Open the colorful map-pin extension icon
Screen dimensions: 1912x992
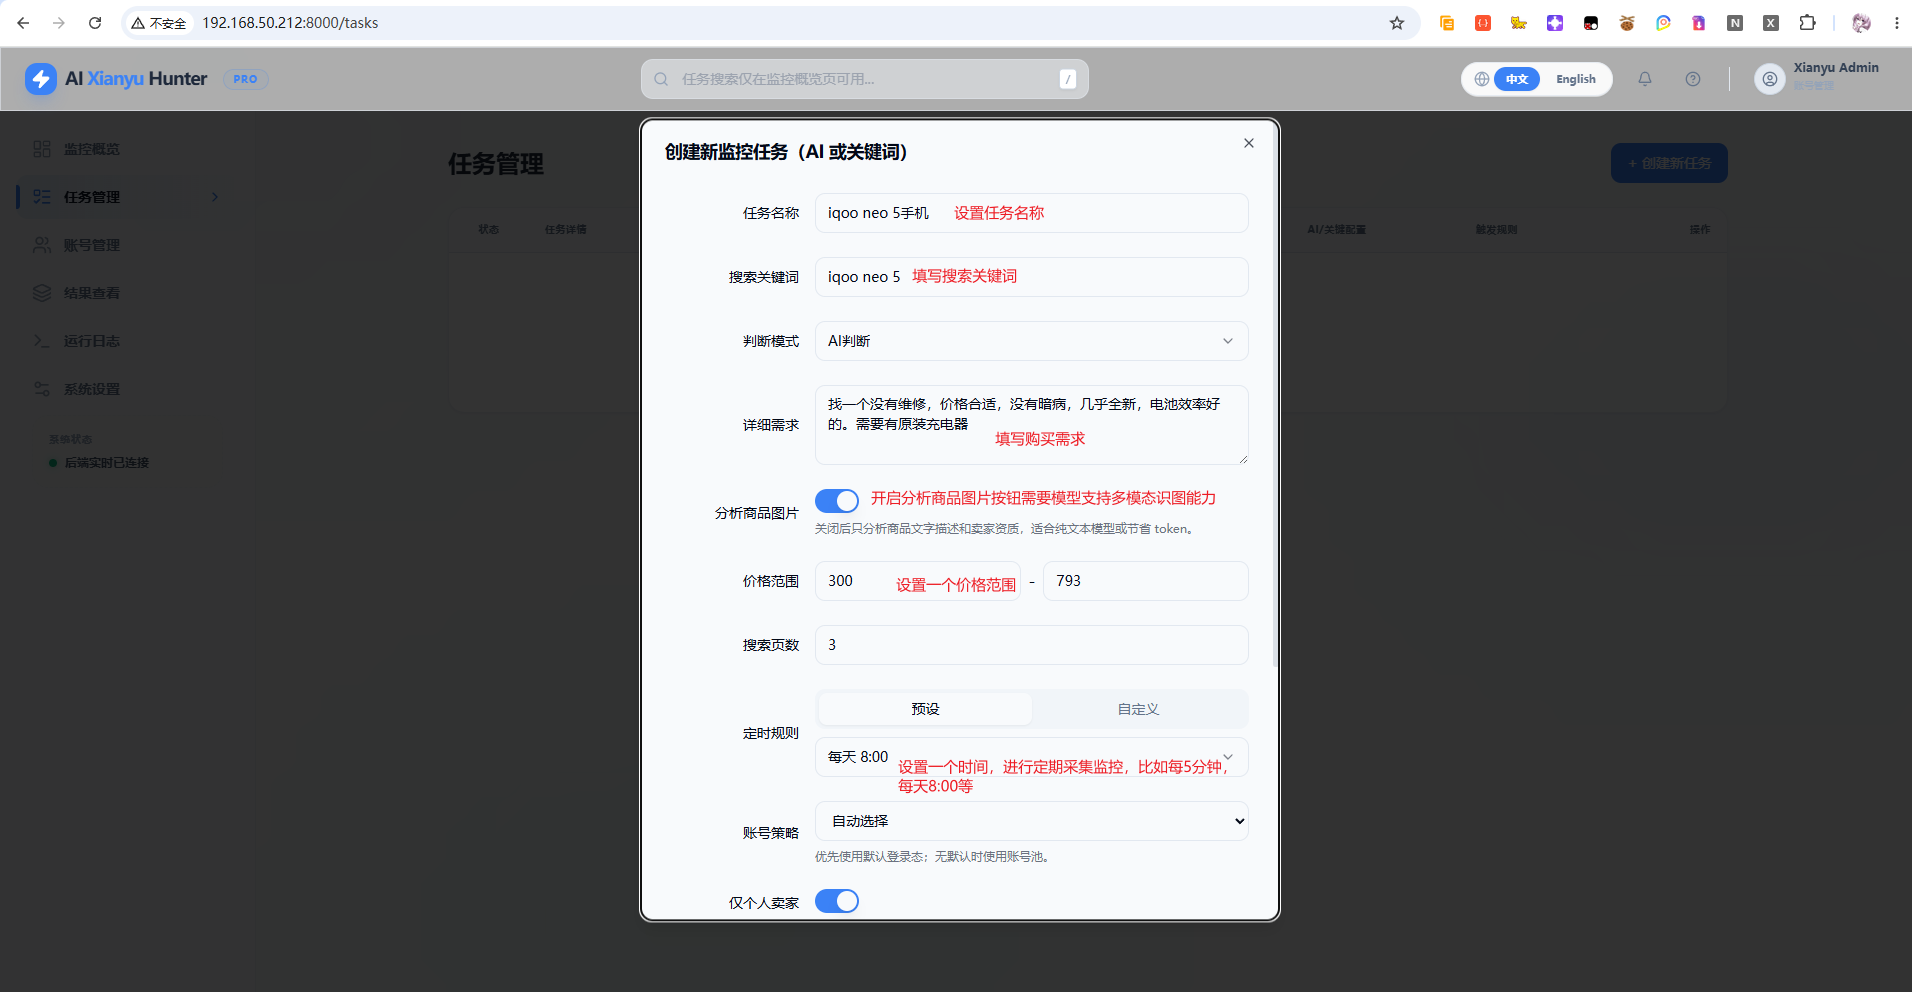point(1663,23)
